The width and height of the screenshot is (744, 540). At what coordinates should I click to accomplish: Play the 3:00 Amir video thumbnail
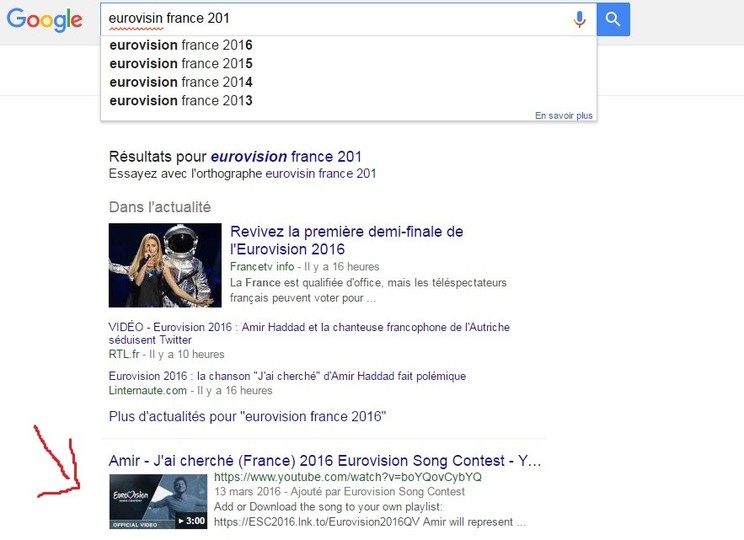(158, 502)
